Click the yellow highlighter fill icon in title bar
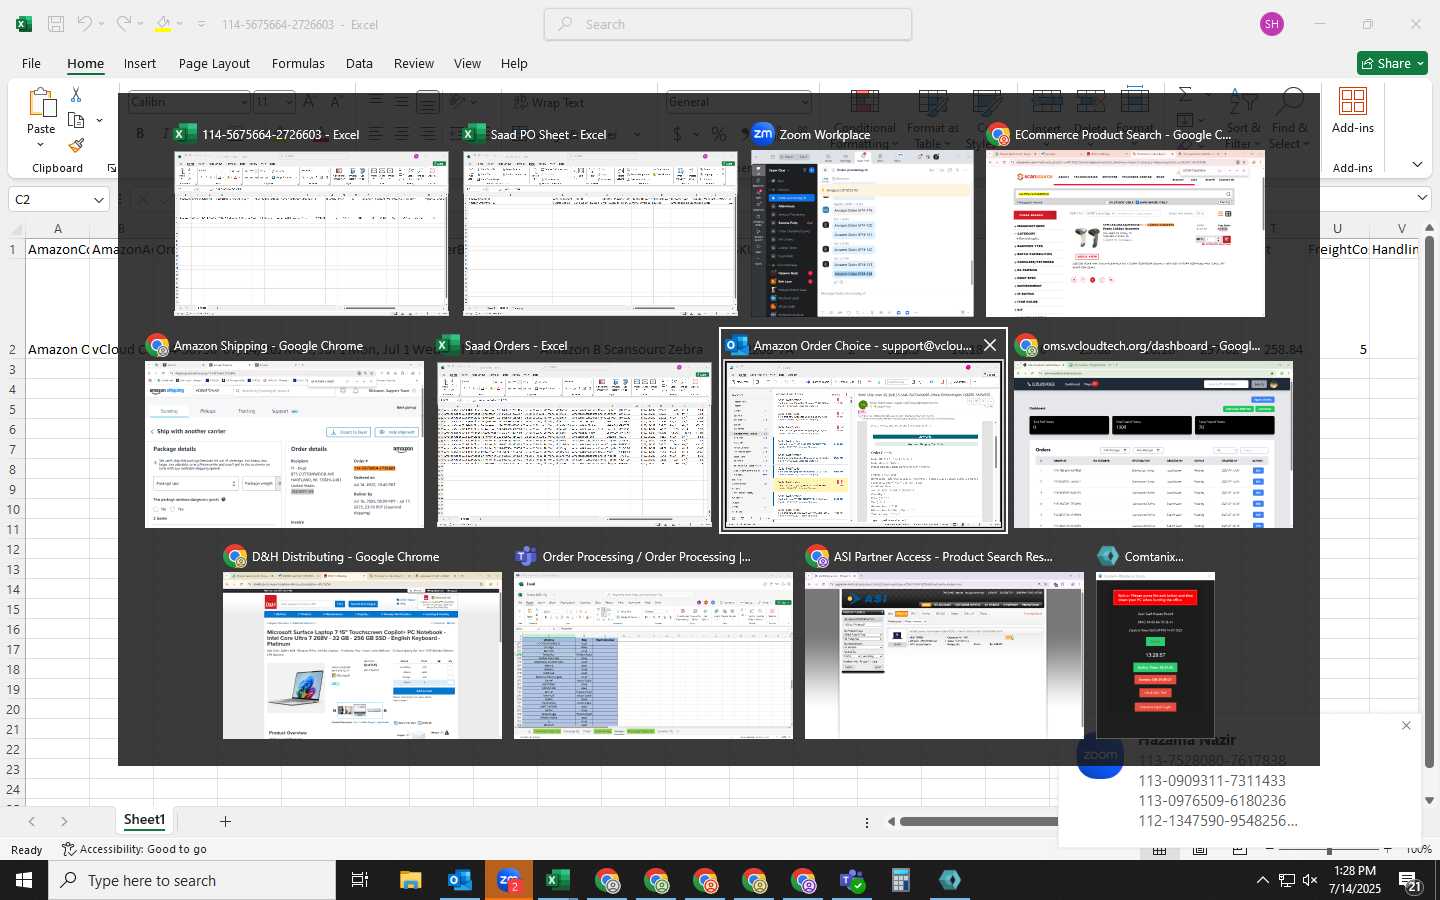The image size is (1440, 900). coord(163,24)
